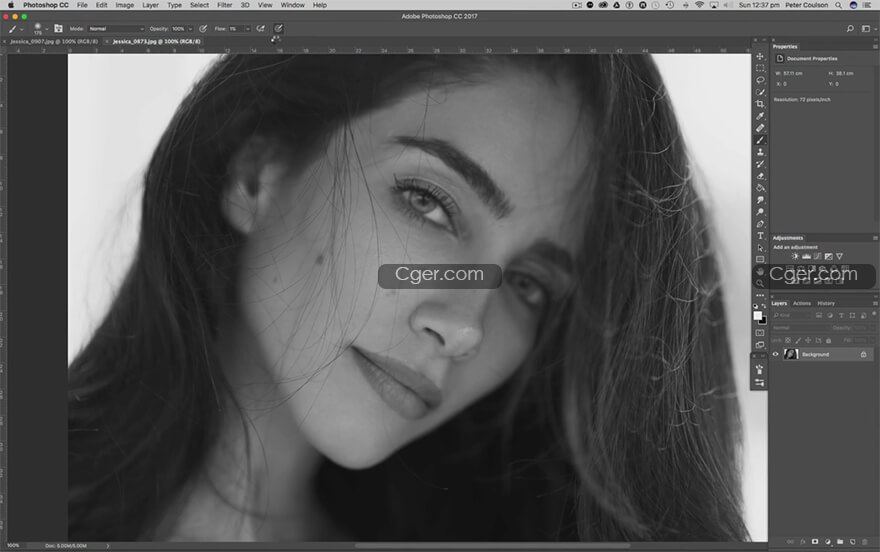Select the Quick Selection tool
The image size is (880, 552).
coord(760,92)
